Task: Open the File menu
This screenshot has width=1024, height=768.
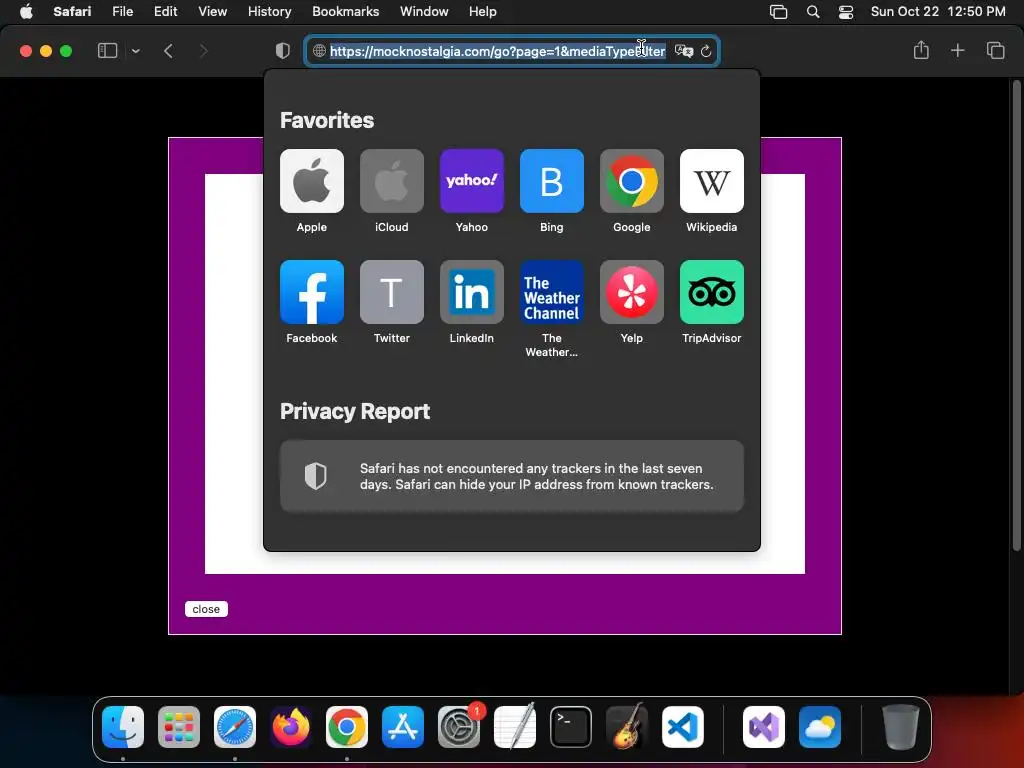Action: [123, 11]
